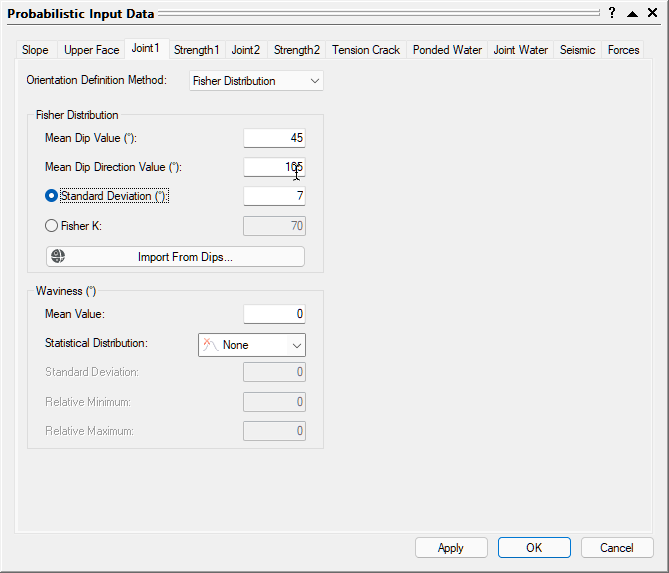Open the Strength1 tab
The width and height of the screenshot is (669, 573).
pyautogui.click(x=196, y=50)
